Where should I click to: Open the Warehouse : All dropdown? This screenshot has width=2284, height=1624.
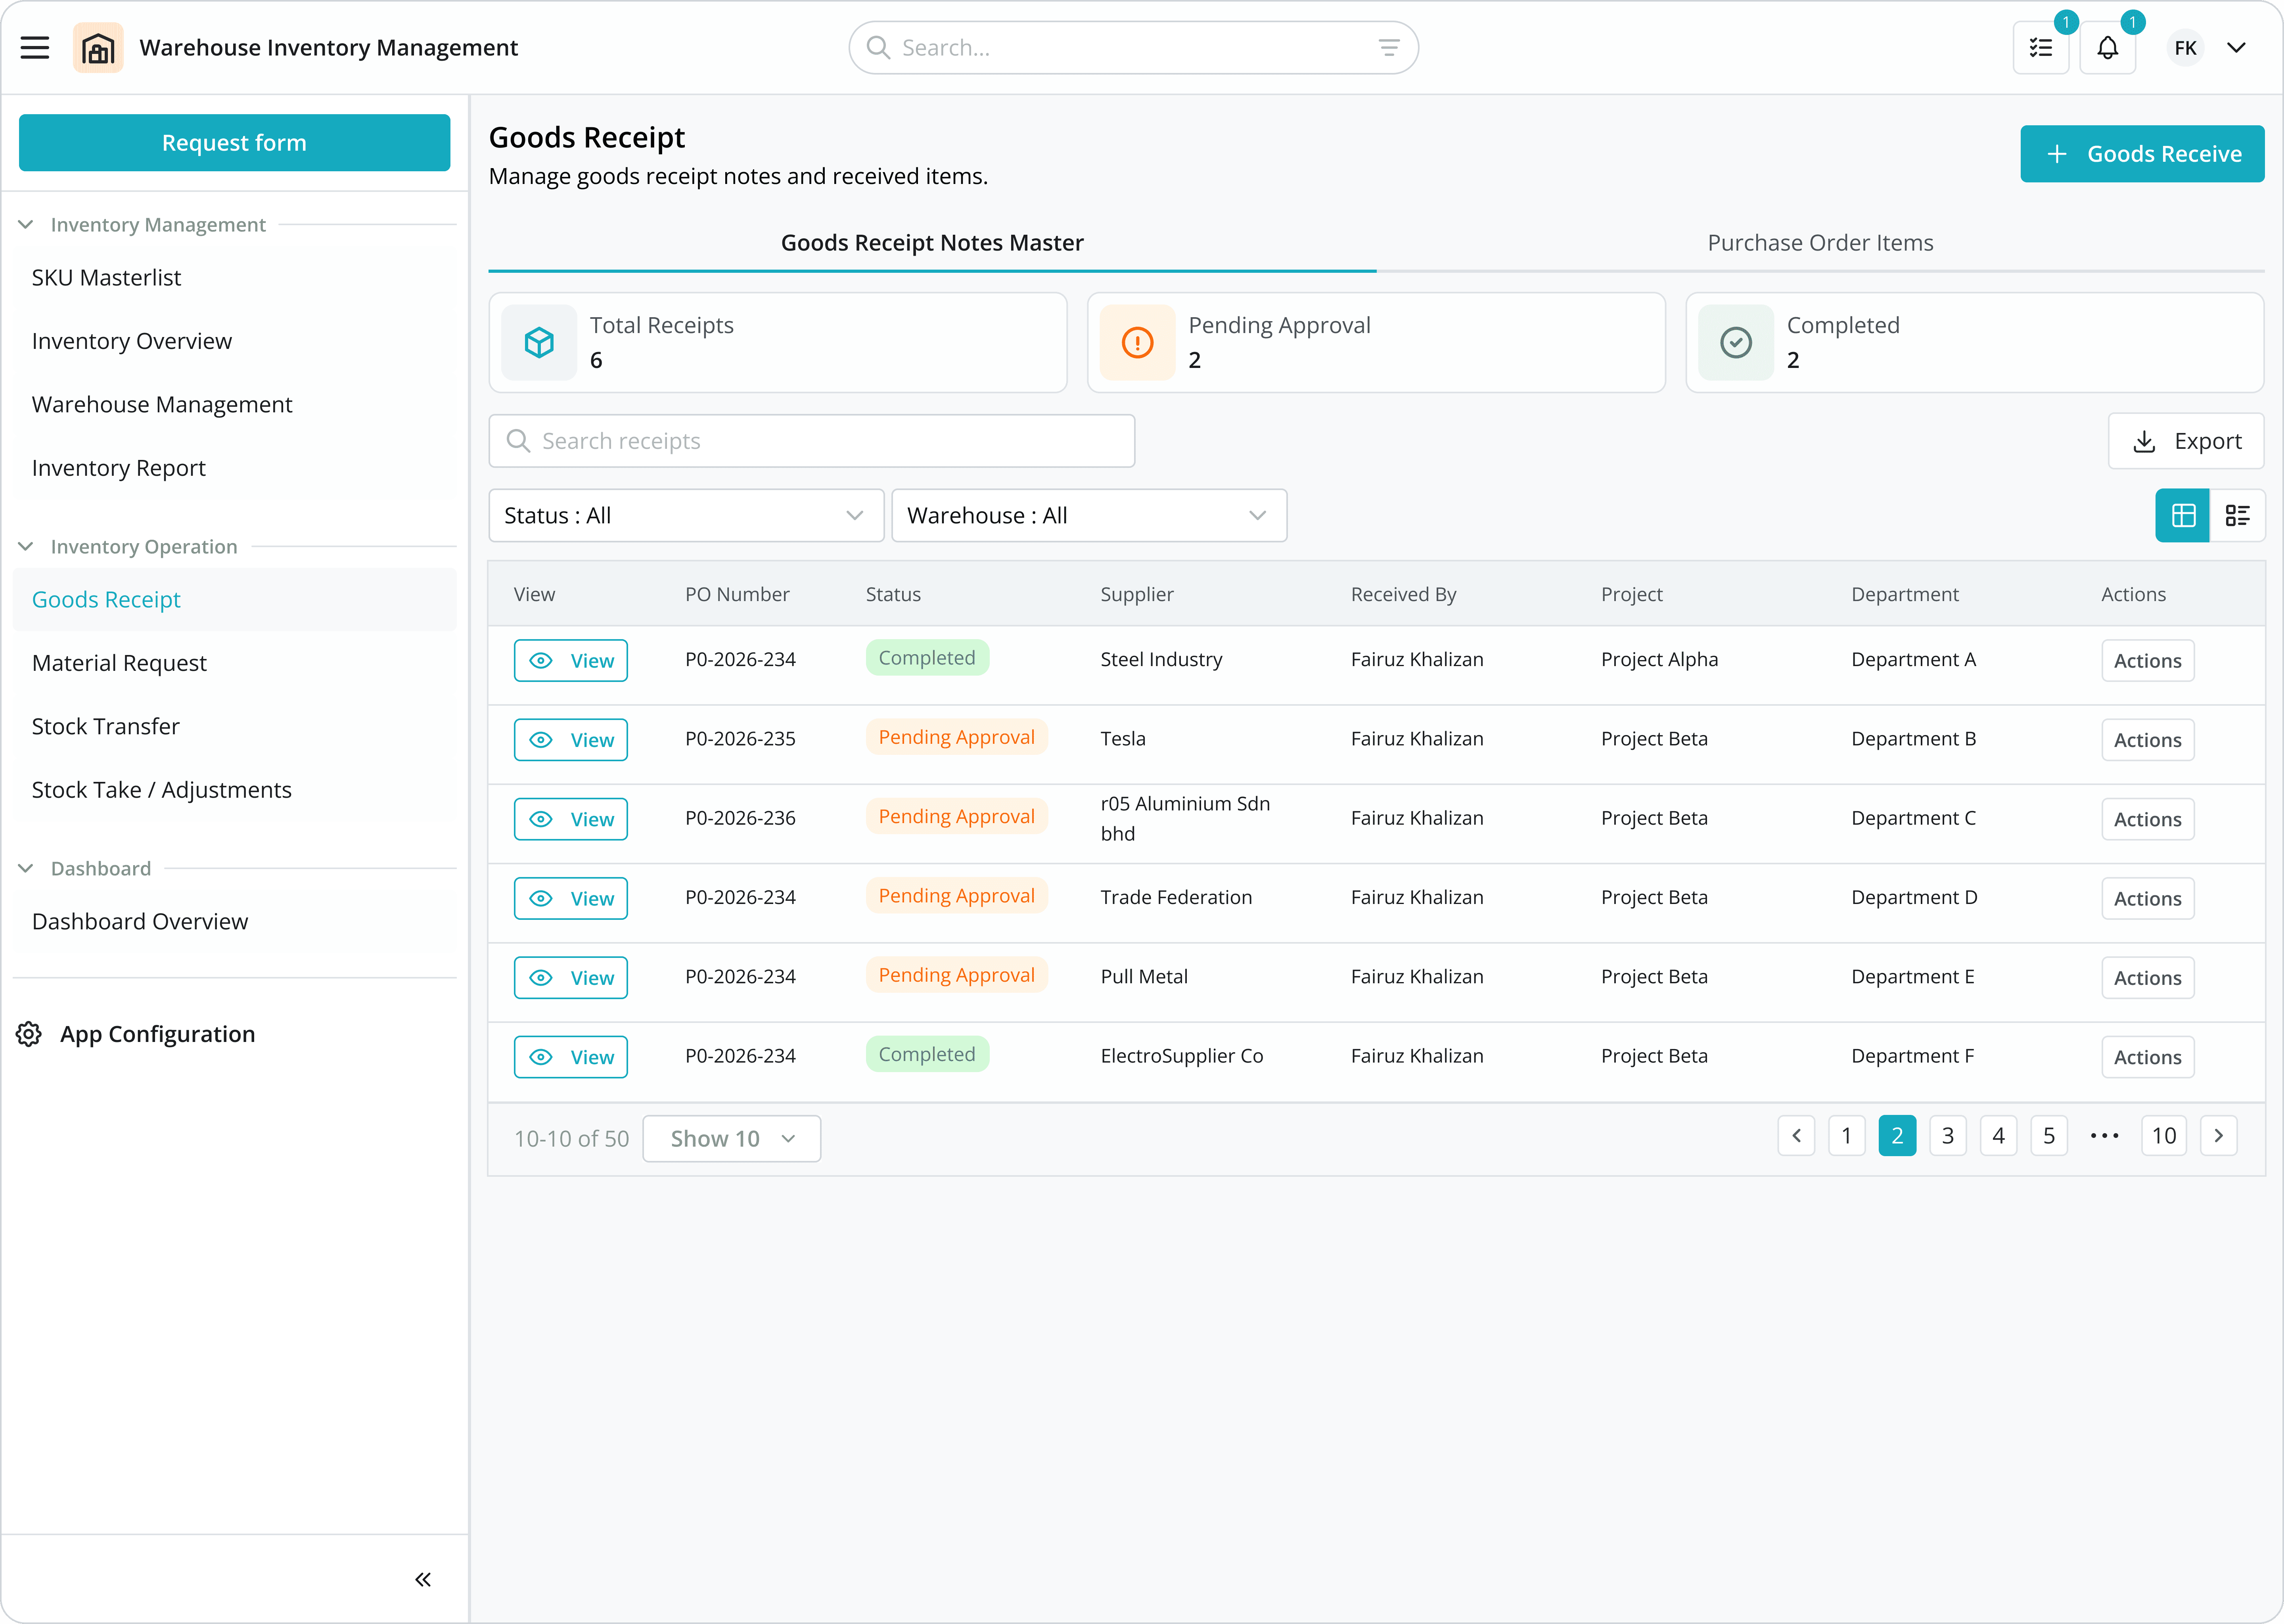(1088, 515)
